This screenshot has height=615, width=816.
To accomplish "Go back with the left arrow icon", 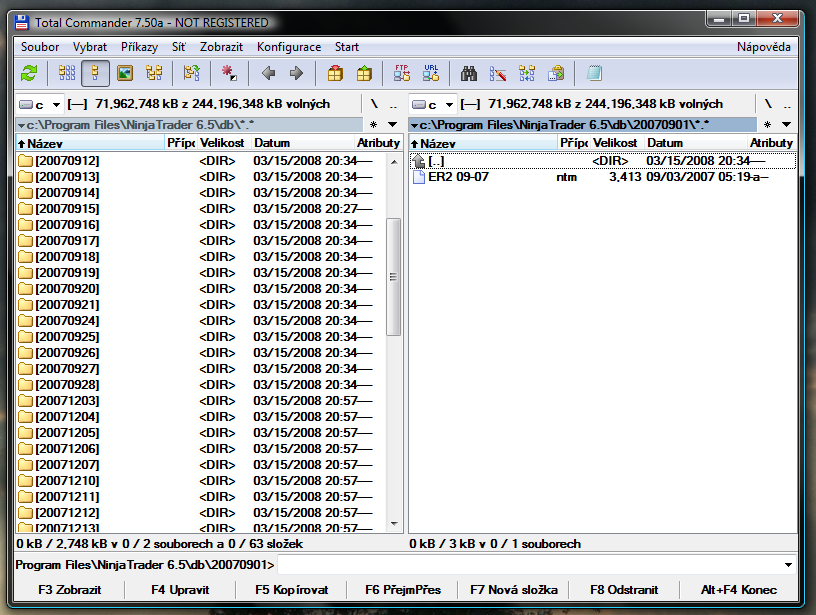I will 268,73.
